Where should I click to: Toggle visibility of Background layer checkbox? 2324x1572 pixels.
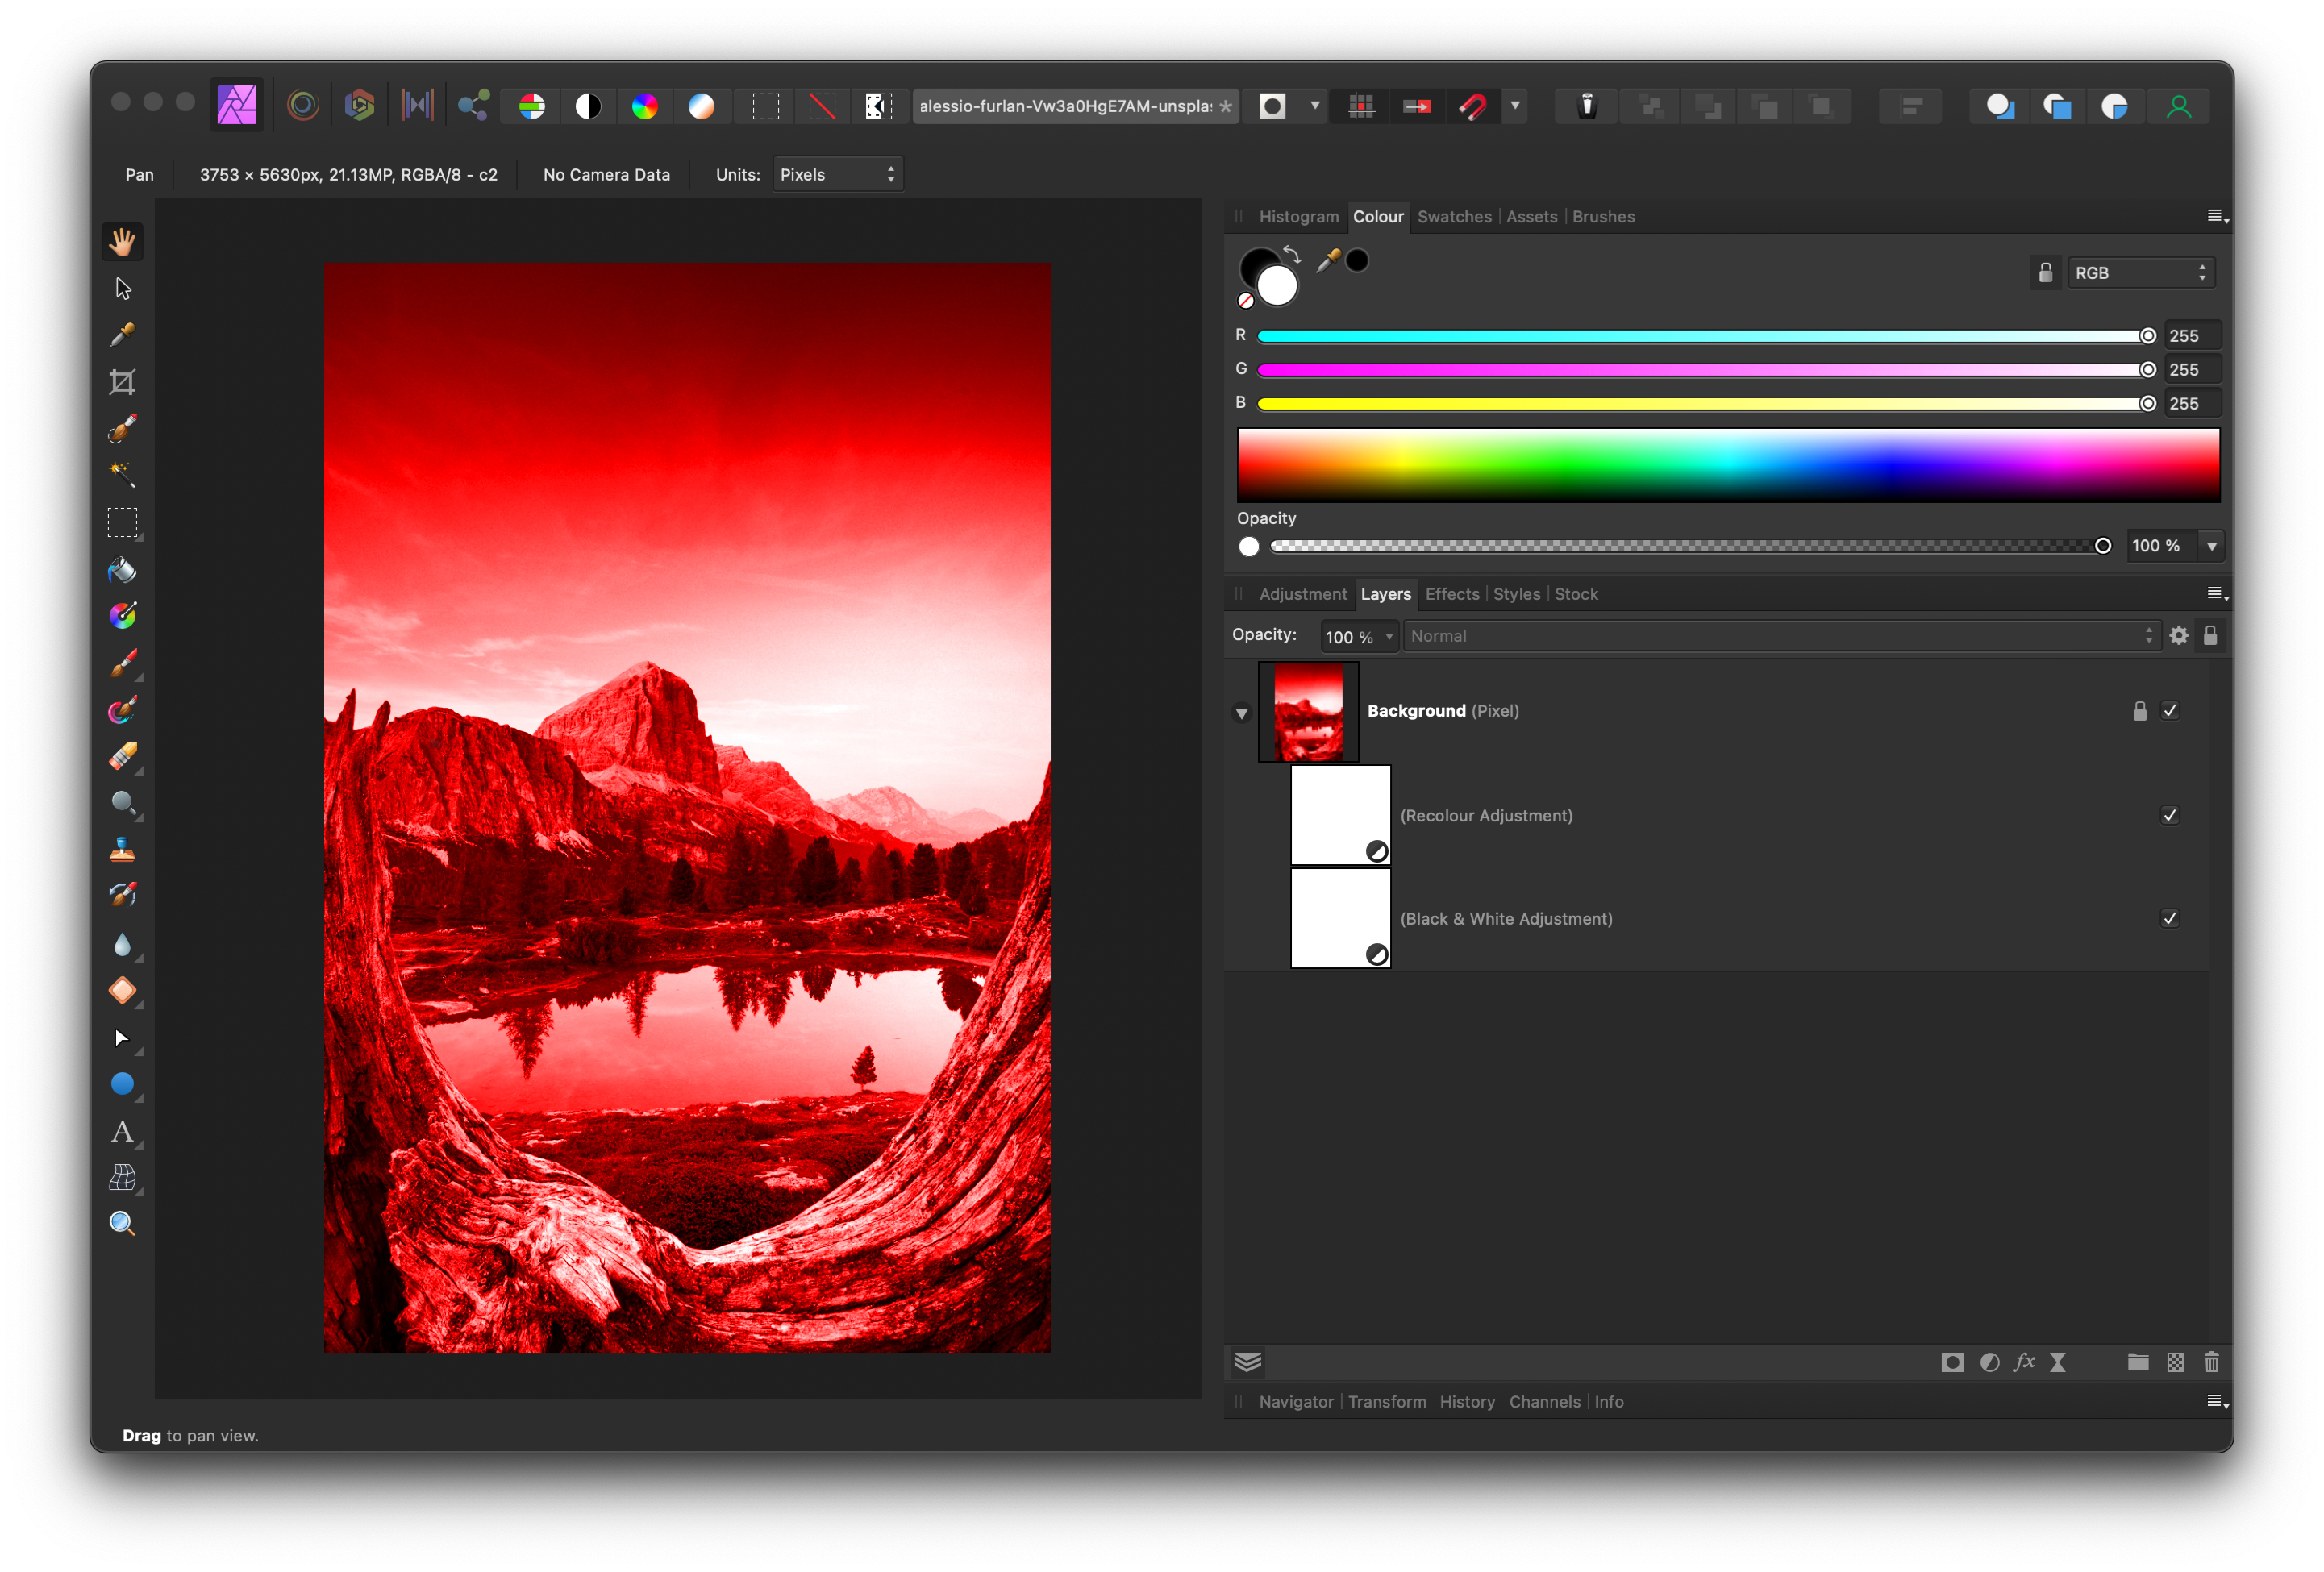pyautogui.click(x=2169, y=711)
